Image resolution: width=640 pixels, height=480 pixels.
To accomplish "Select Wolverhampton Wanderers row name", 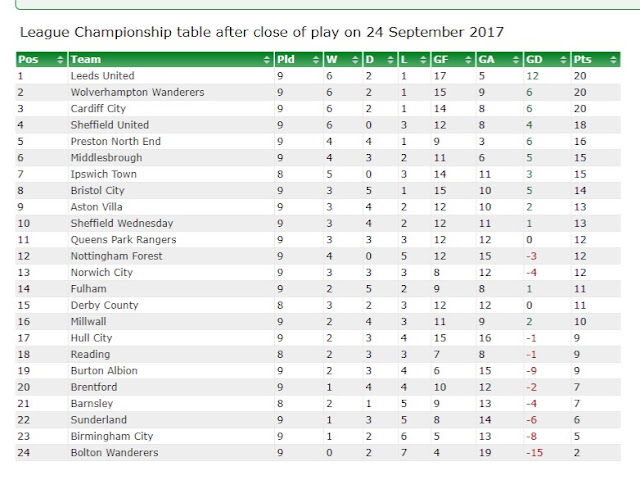I will tap(138, 92).
